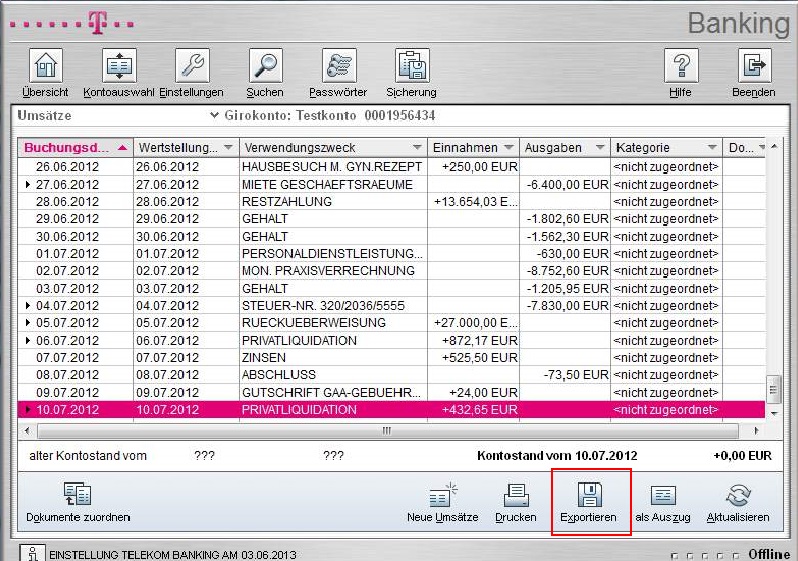Expand the selected 10.07.2012 row

(x=27, y=409)
